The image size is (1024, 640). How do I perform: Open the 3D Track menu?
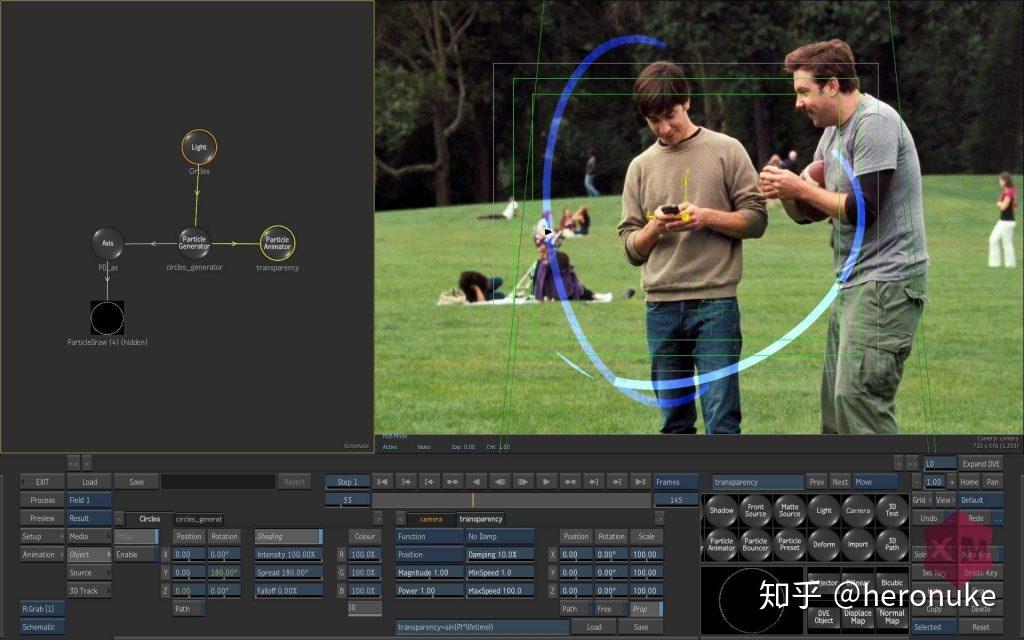pos(89,591)
